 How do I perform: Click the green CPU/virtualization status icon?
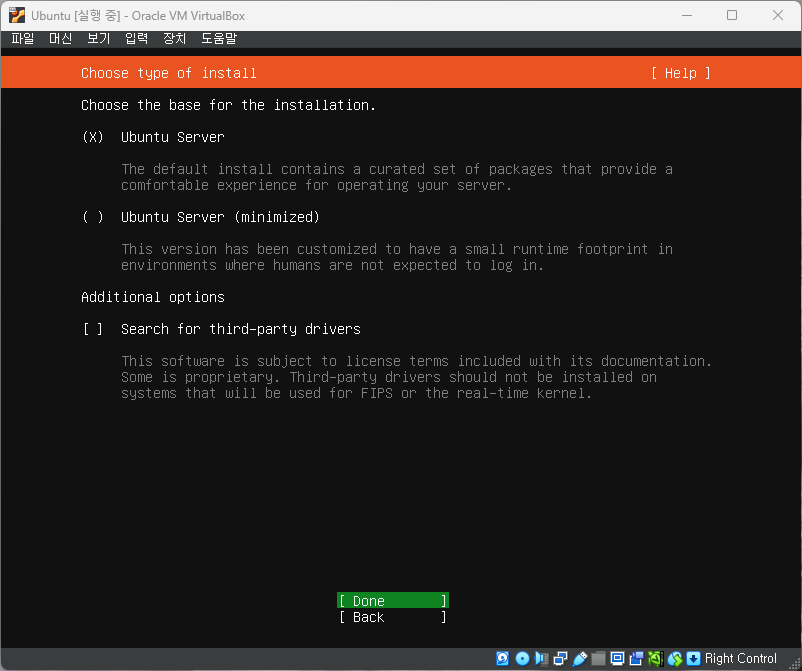655,658
